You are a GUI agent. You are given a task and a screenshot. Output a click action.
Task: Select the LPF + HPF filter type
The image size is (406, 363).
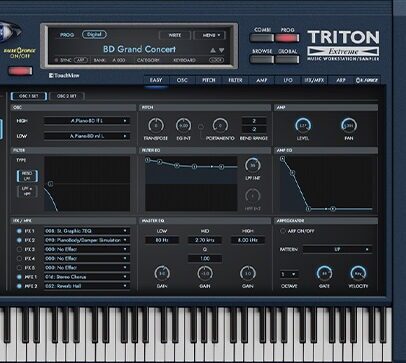[27, 191]
